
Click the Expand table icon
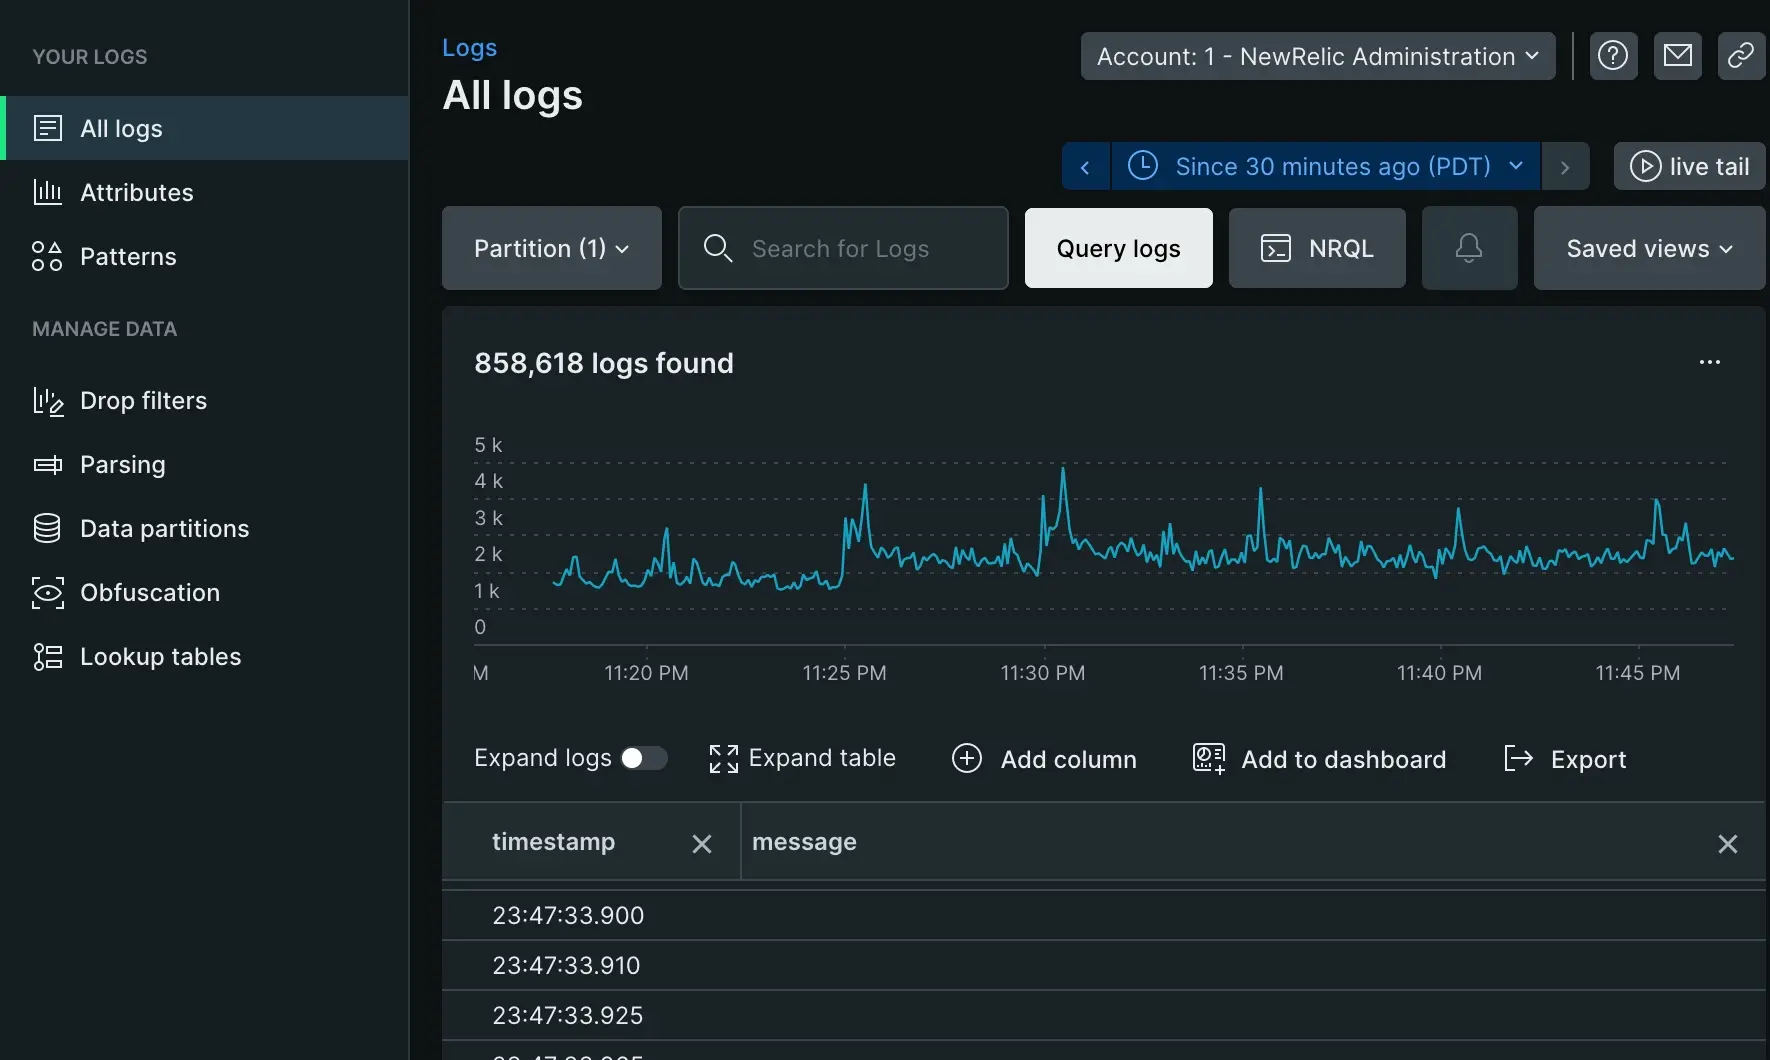click(x=723, y=759)
